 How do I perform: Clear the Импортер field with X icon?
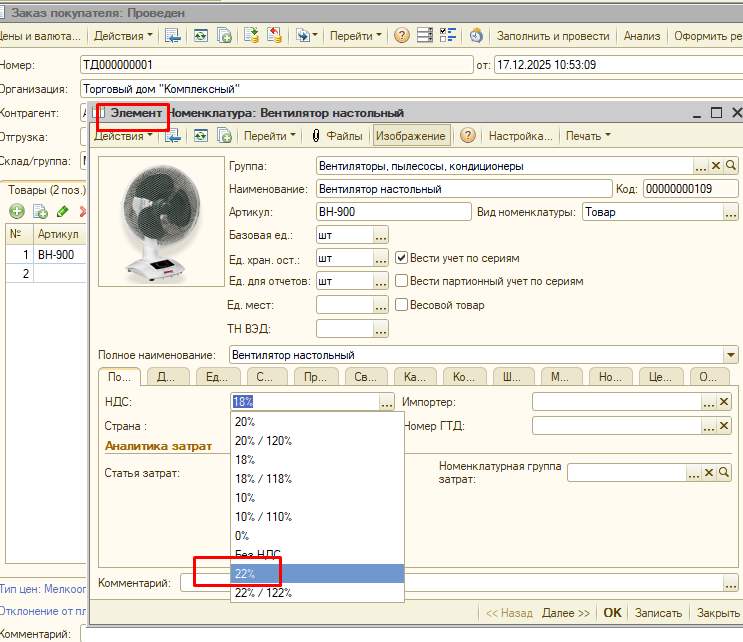click(725, 402)
